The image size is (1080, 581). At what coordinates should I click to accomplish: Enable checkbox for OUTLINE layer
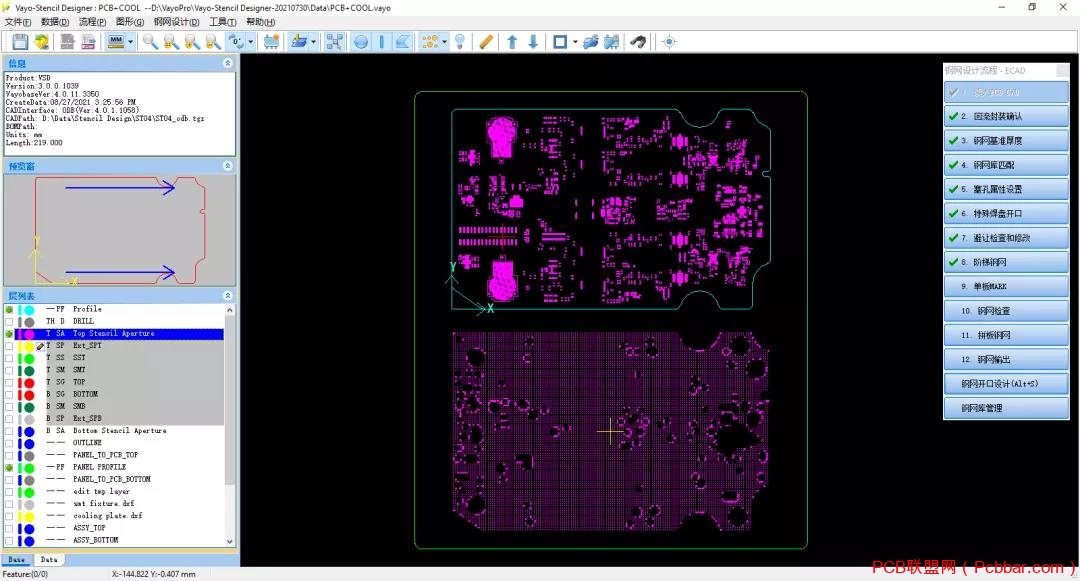9,443
